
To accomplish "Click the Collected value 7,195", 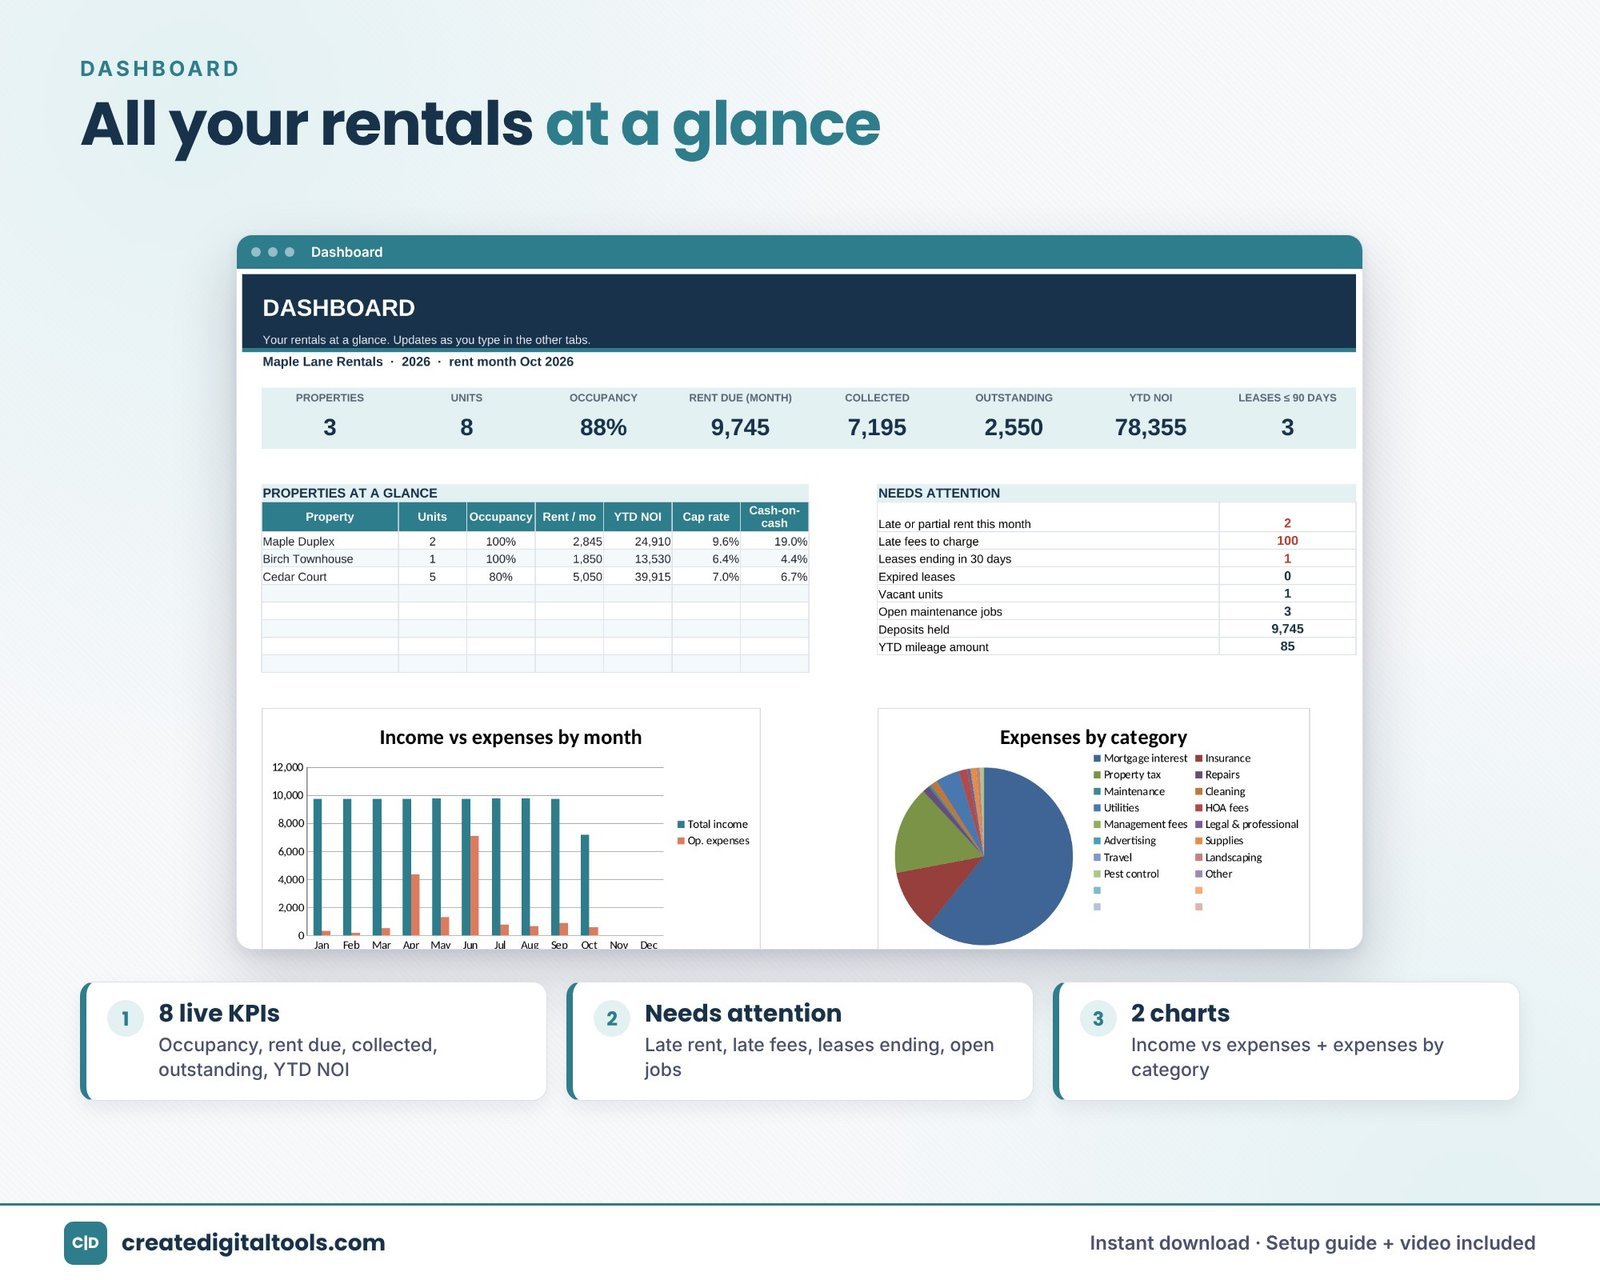I will coord(877,428).
